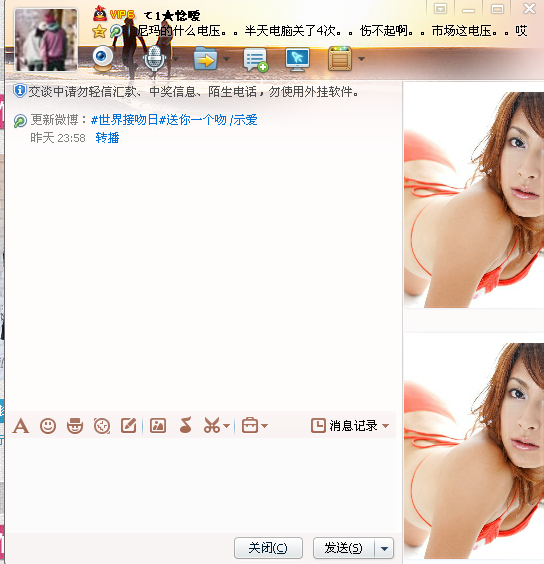Expand the 消息记录 dropdown arrow
The width and height of the screenshot is (544, 564).
386,426
